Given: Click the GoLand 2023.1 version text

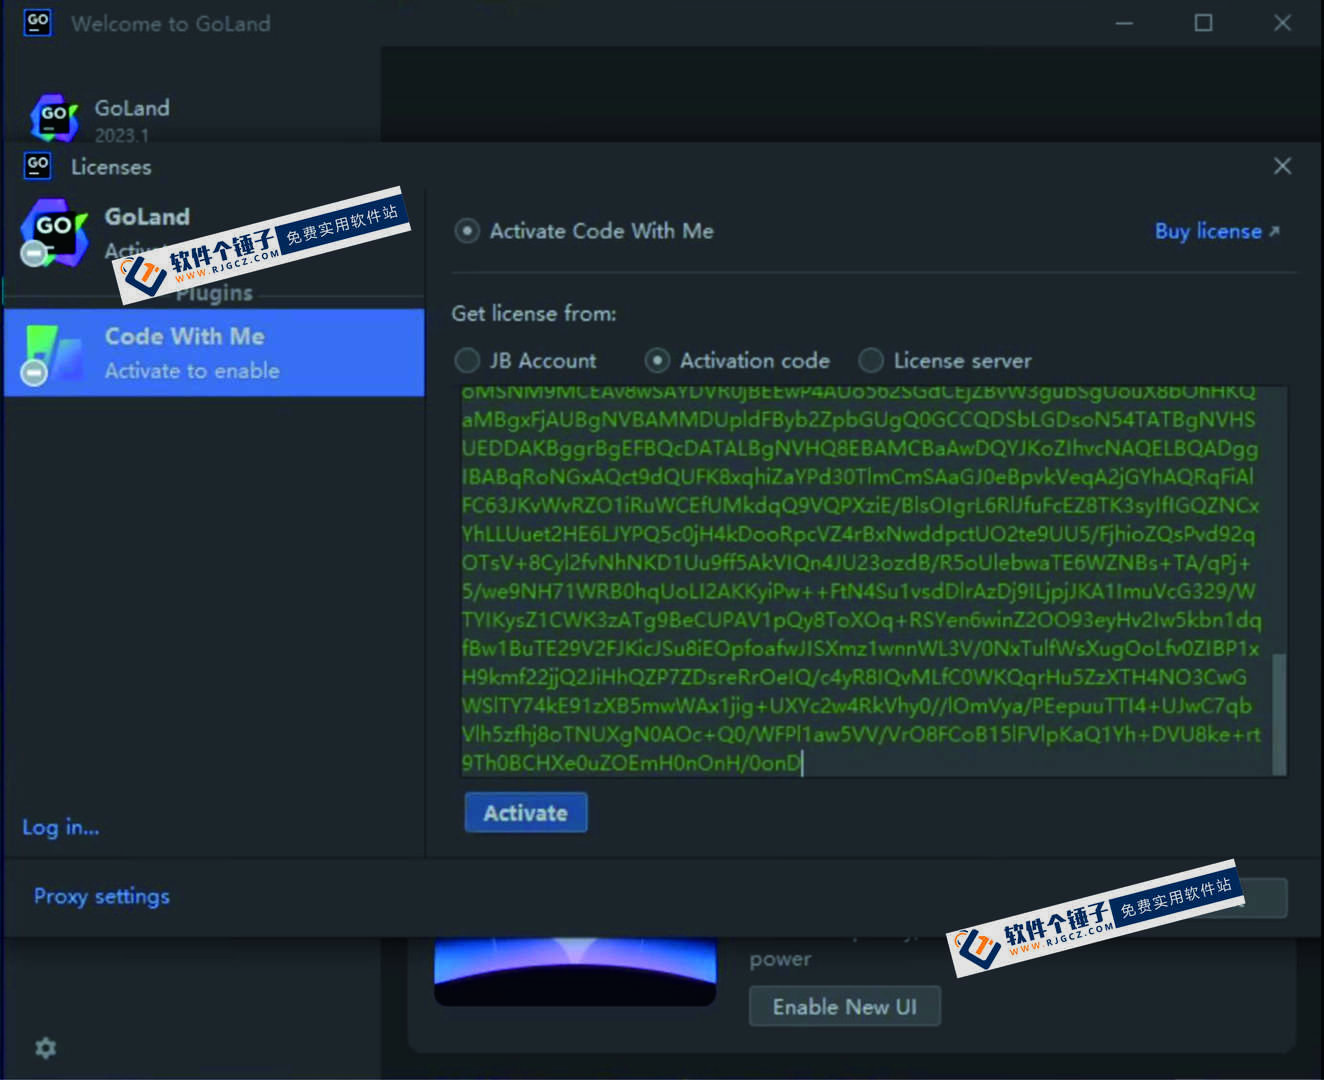Looking at the screenshot, I should (122, 135).
